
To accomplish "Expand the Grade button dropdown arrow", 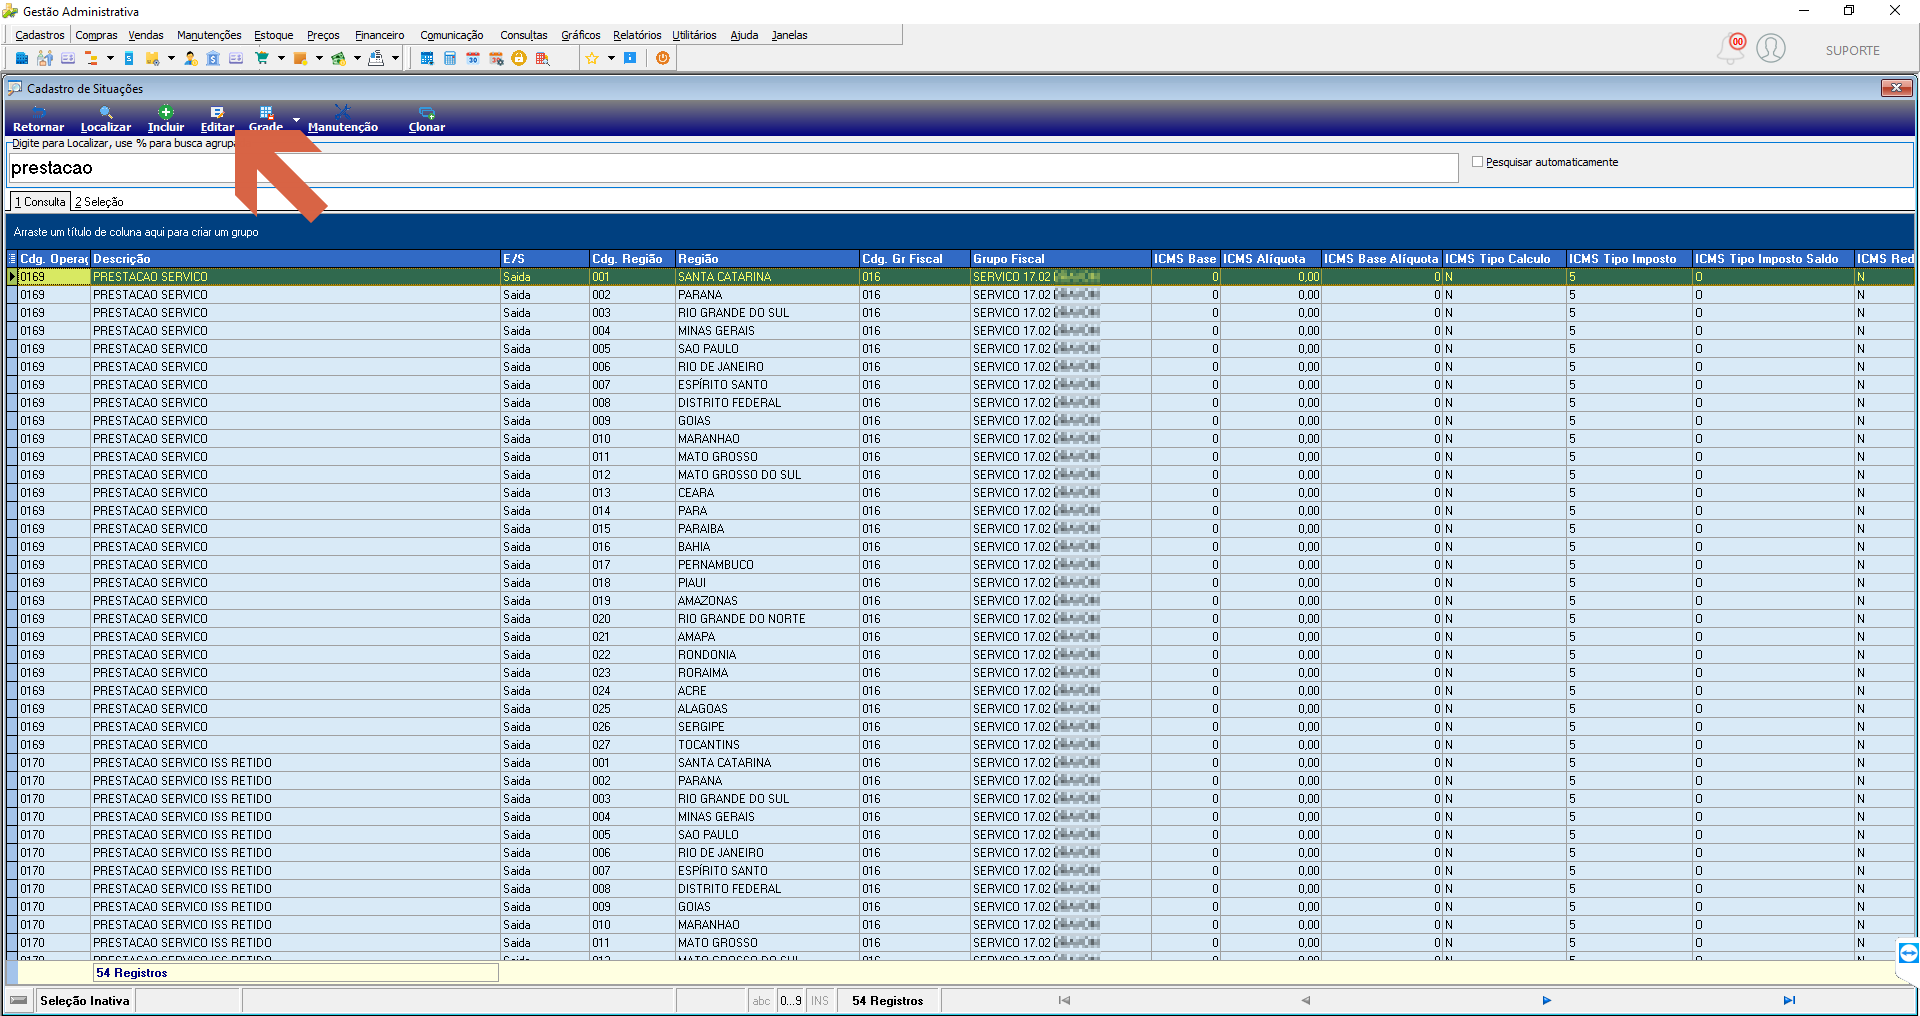I will (x=296, y=119).
